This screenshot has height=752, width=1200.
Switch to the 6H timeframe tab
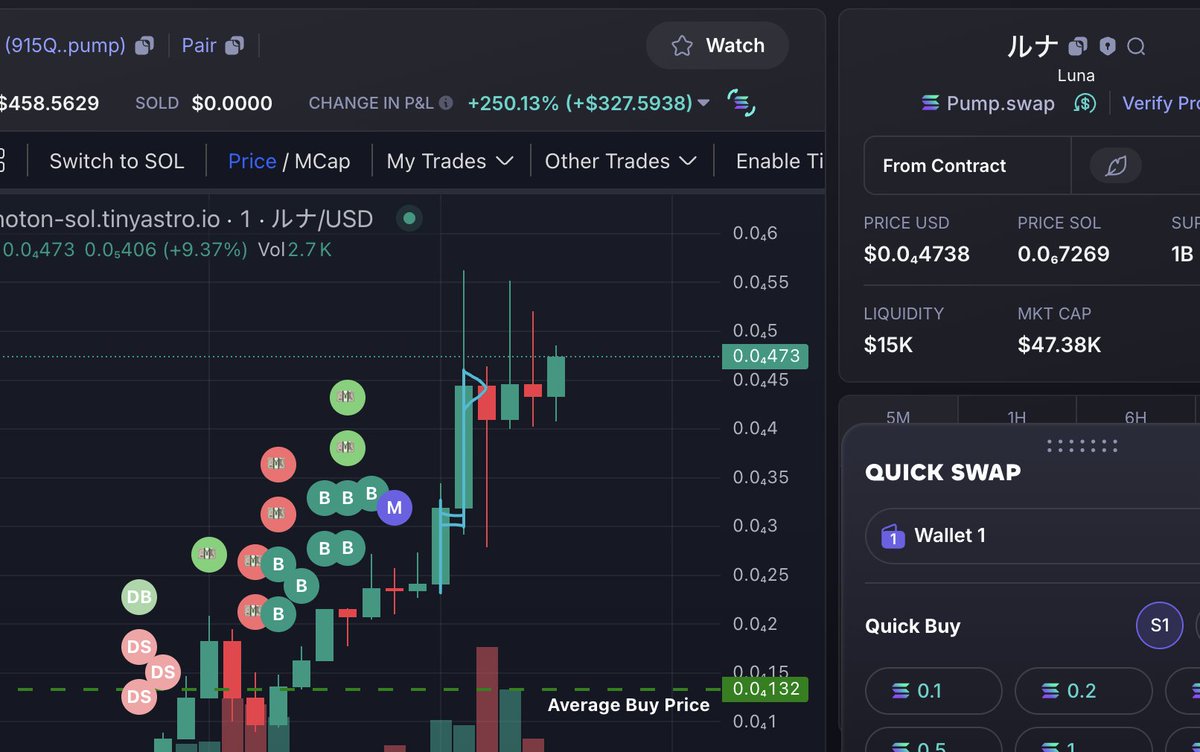(x=1136, y=417)
